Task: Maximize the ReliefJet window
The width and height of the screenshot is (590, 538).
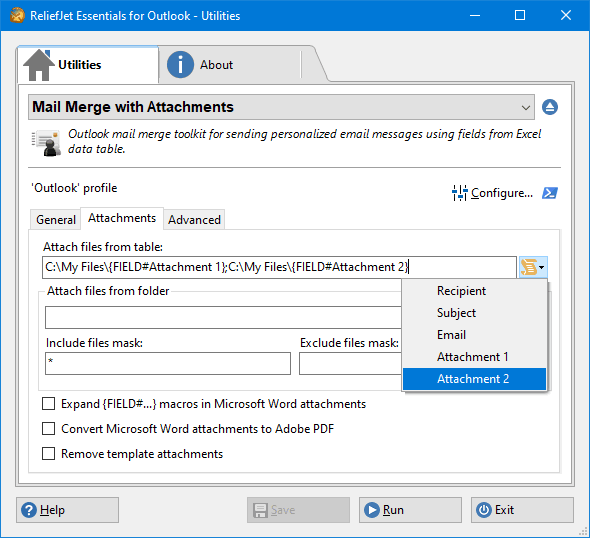Action: 520,15
